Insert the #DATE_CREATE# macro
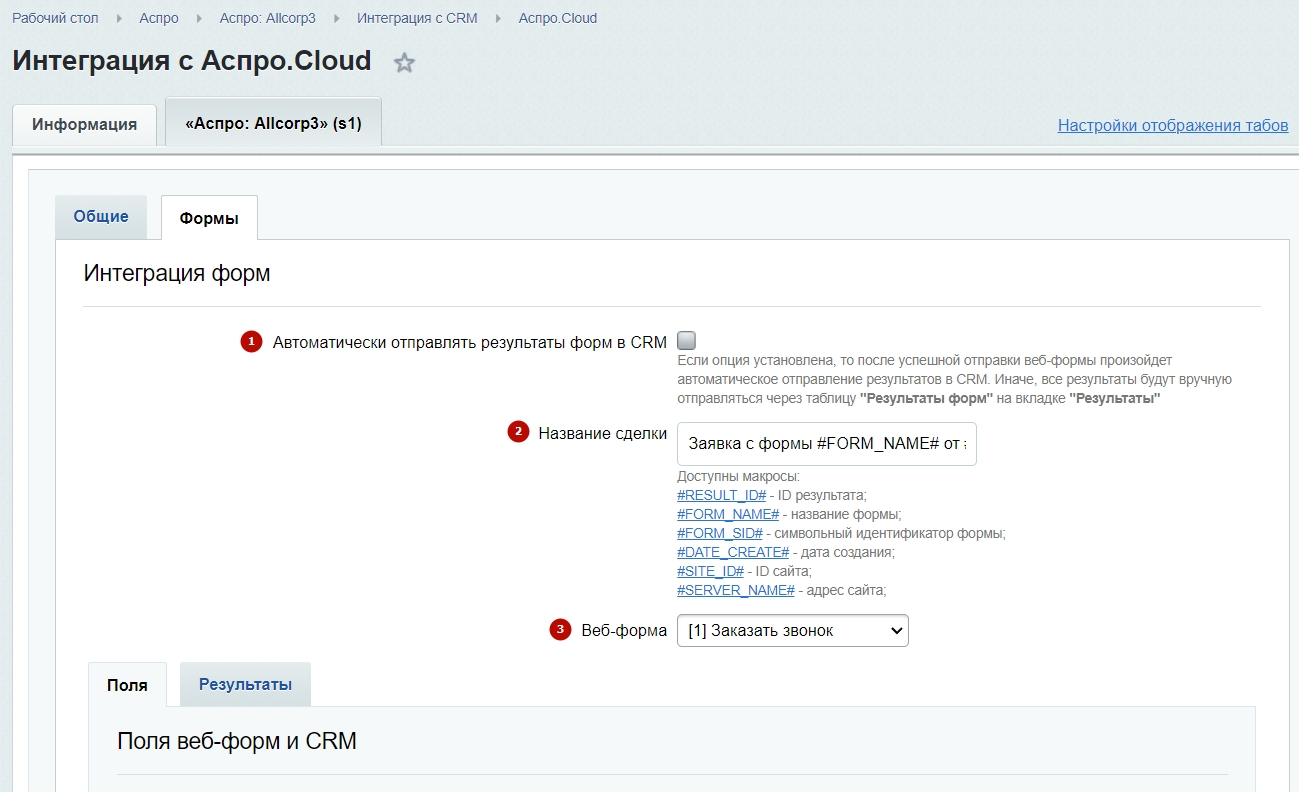 tap(733, 552)
